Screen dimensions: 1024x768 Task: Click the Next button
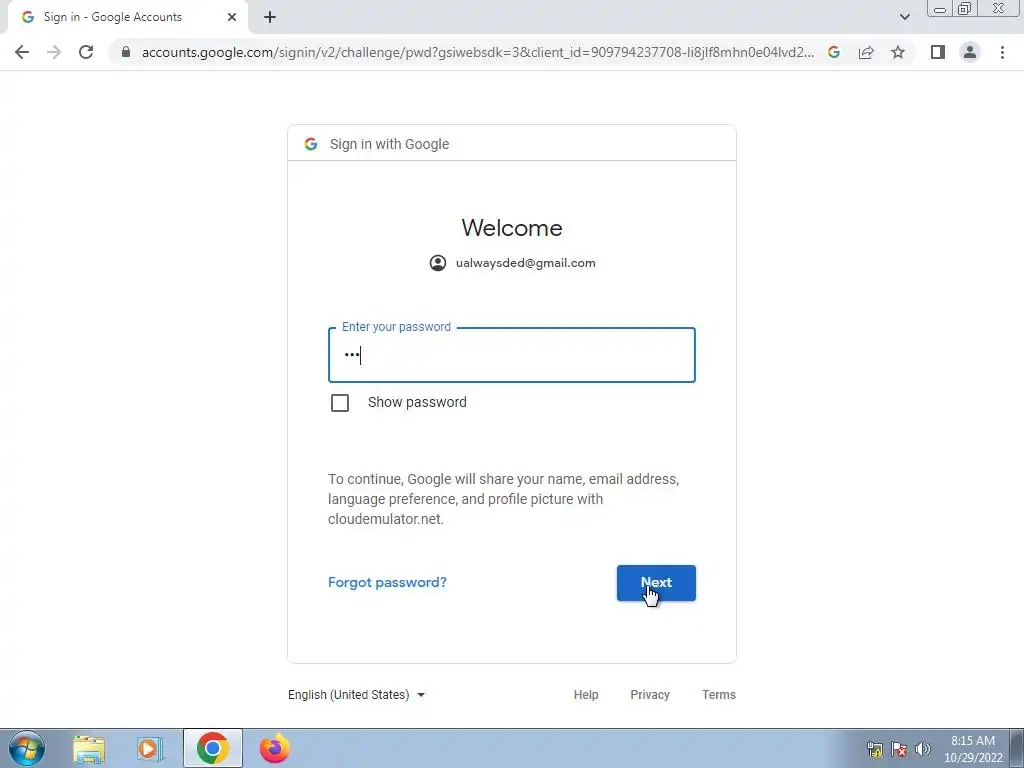click(x=656, y=583)
